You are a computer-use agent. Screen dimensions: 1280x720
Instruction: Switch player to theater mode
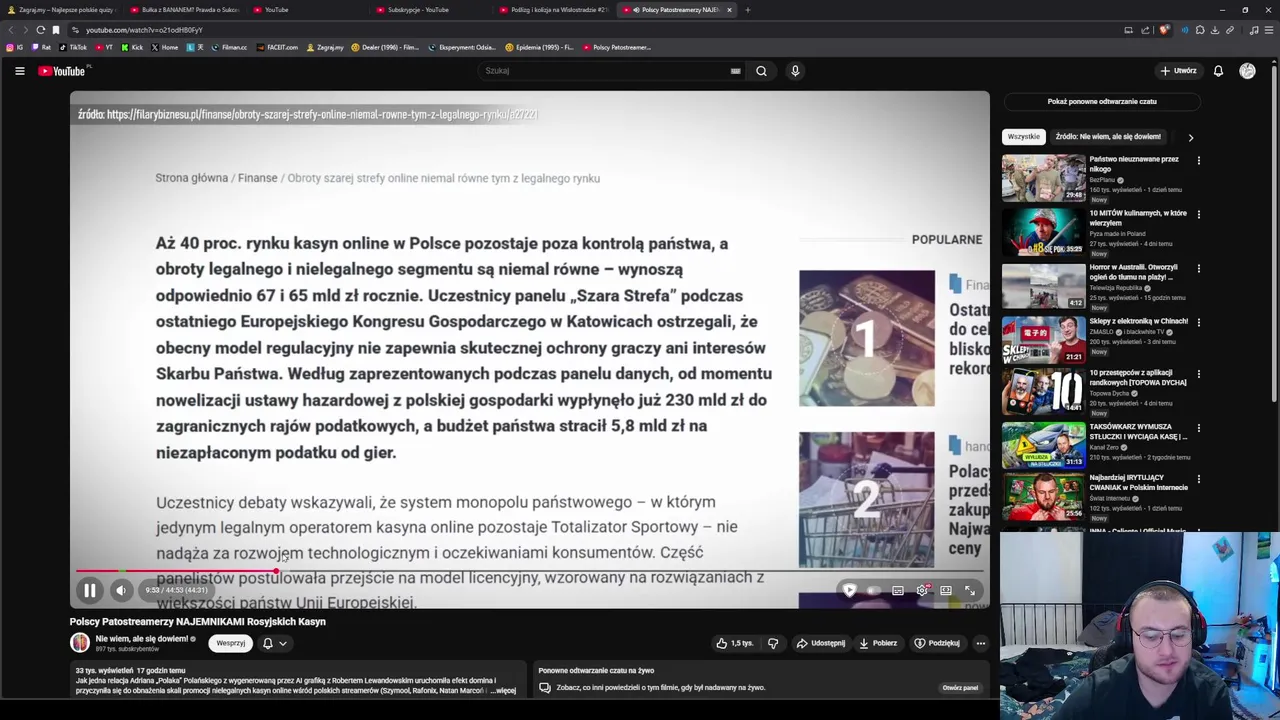click(x=946, y=591)
